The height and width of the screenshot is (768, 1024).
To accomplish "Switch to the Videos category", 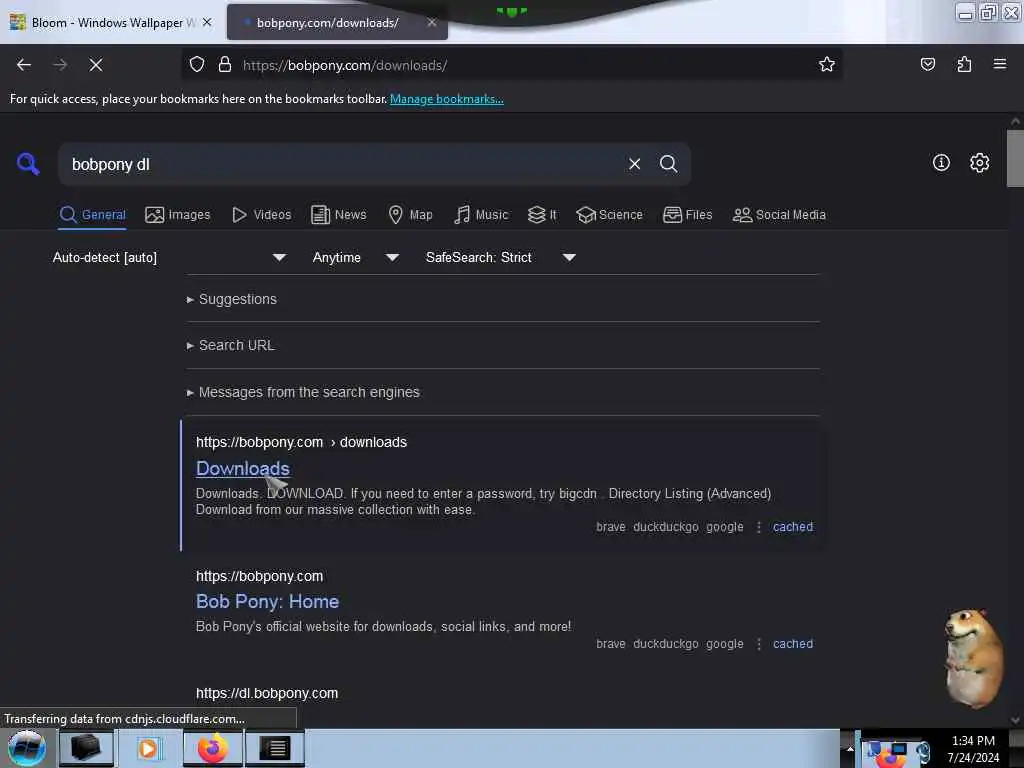I will [261, 215].
